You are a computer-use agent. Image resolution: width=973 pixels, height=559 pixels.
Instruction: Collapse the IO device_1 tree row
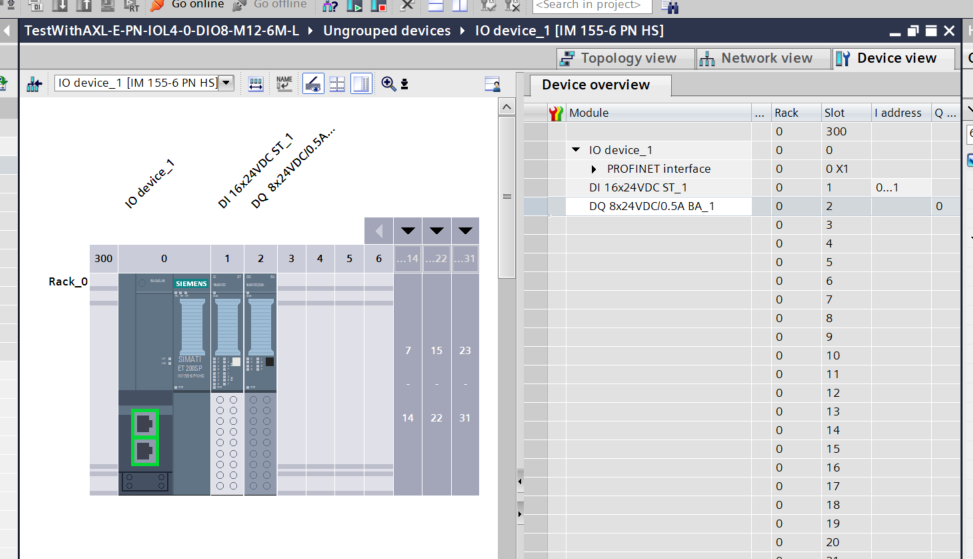(x=576, y=150)
